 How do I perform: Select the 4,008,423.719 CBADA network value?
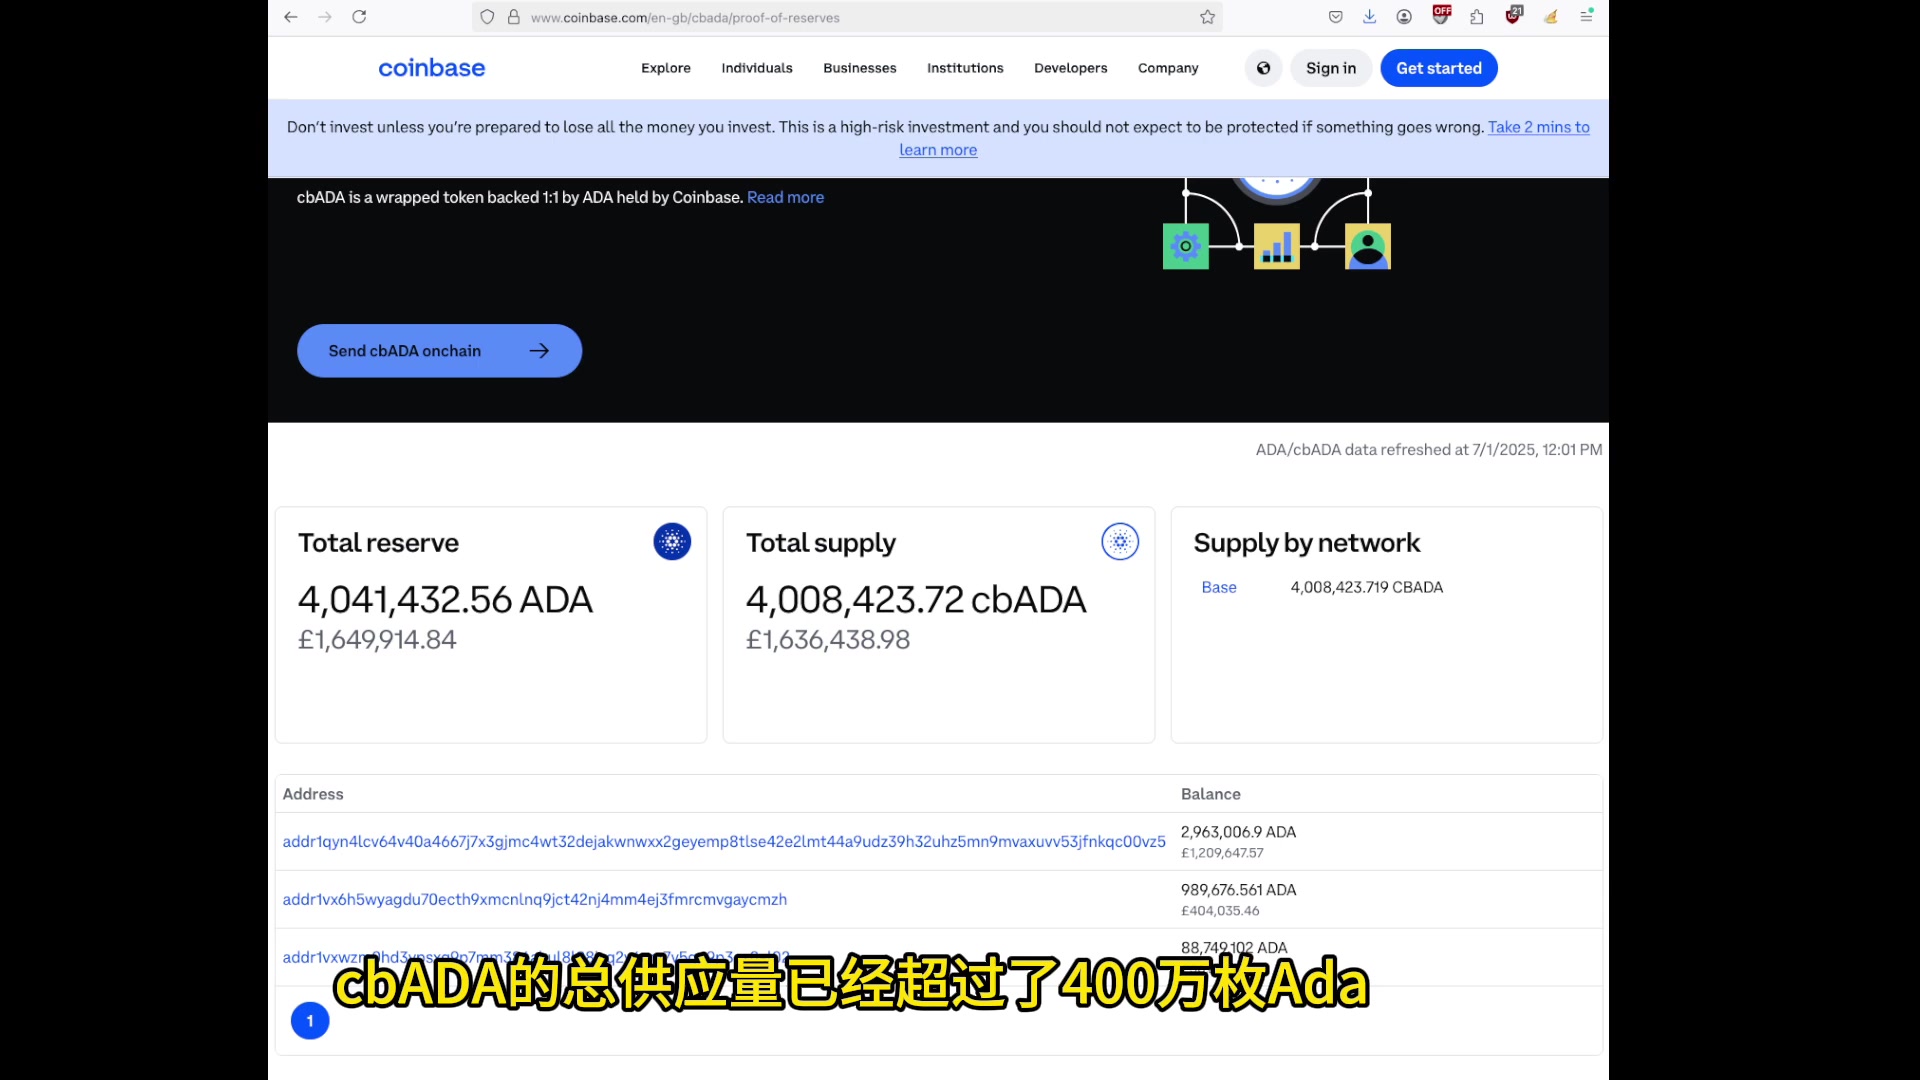tap(1367, 587)
